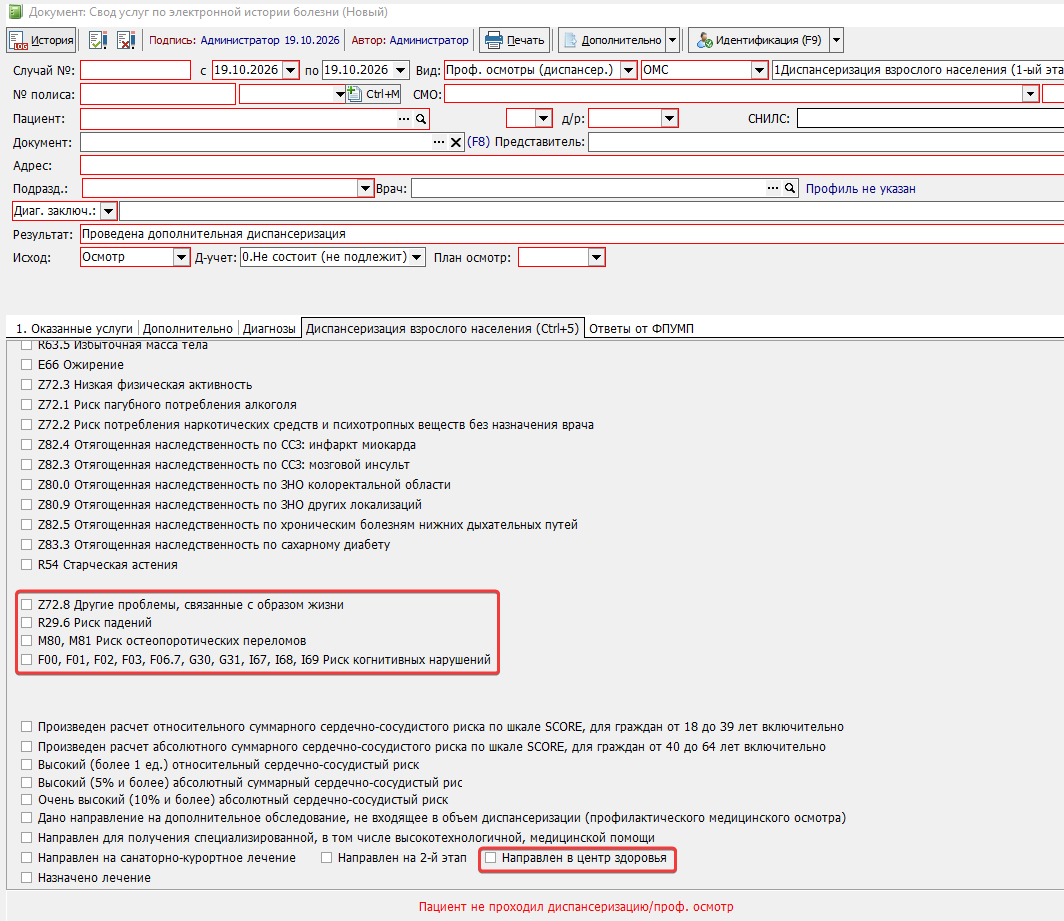Click the ellipsis button in Документ field
Viewport: 1064px width, 921px height.
coord(439,143)
